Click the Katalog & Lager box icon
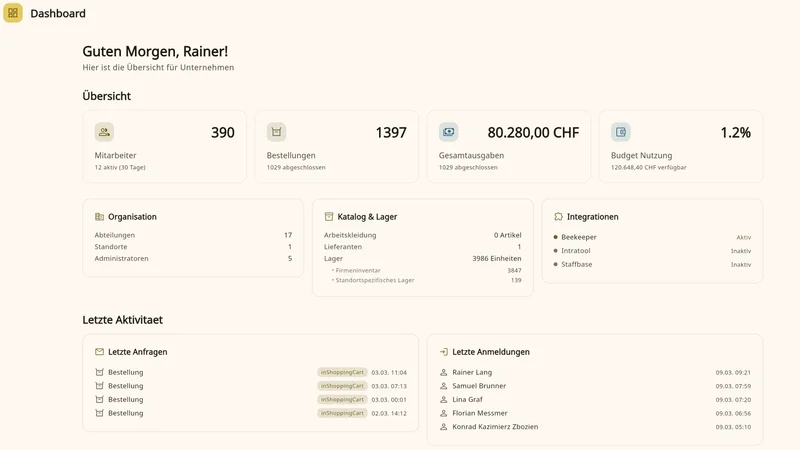Viewport: 800px width, 450px height. coord(329,217)
